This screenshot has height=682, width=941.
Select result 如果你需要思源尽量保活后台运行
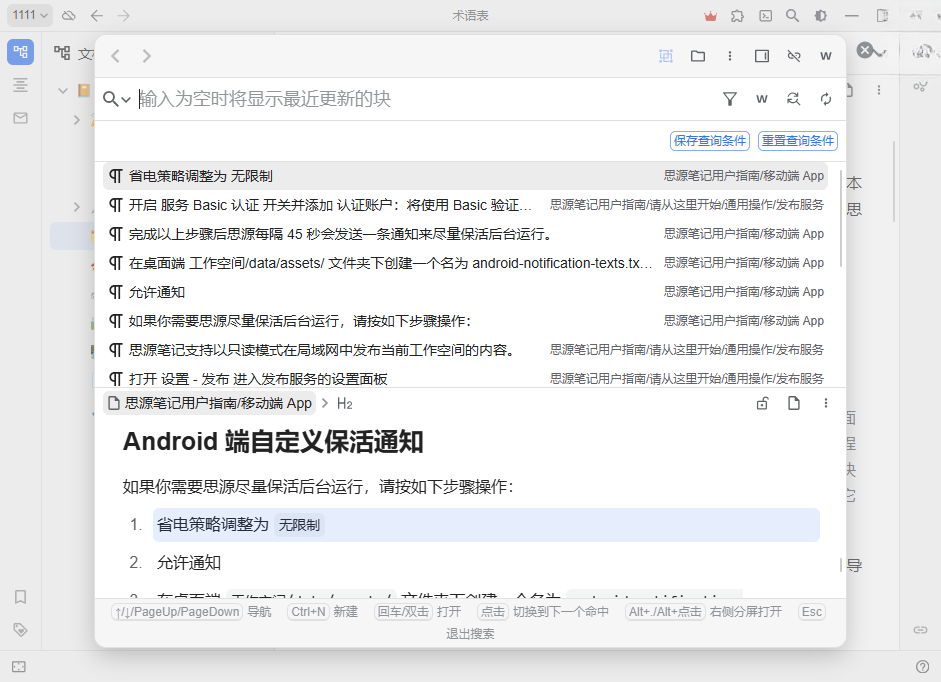465,321
